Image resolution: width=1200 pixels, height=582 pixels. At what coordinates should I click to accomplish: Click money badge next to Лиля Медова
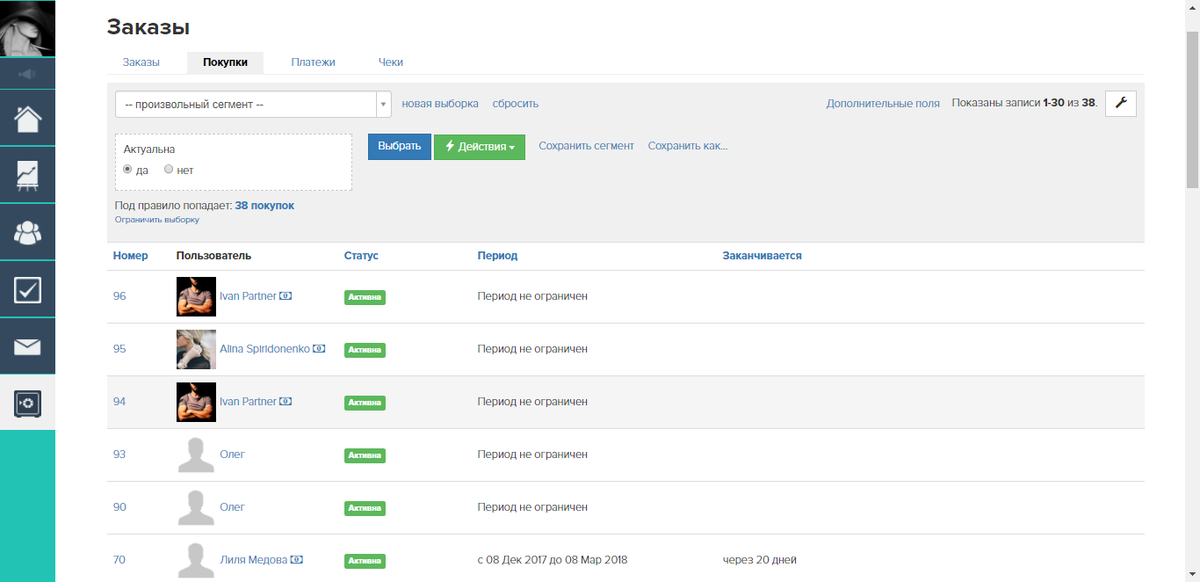(297, 559)
